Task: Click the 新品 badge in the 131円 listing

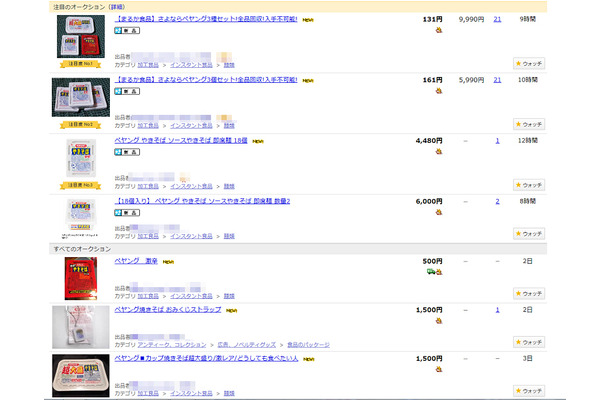Action: (x=127, y=30)
